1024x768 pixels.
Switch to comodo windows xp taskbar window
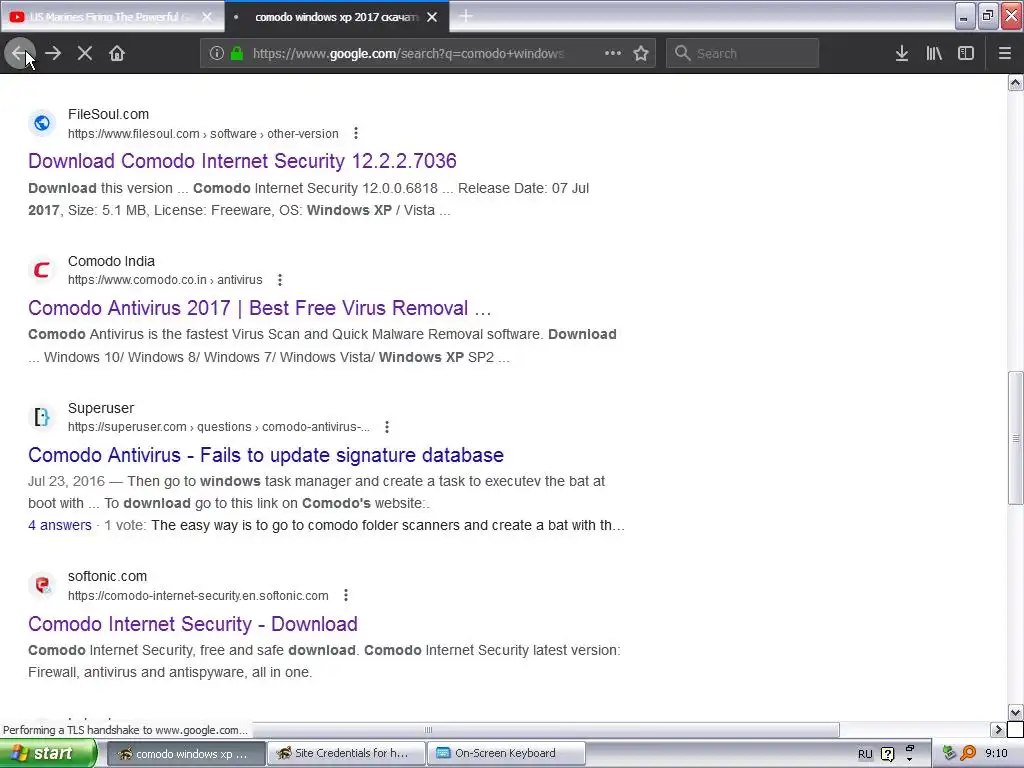(x=185, y=754)
